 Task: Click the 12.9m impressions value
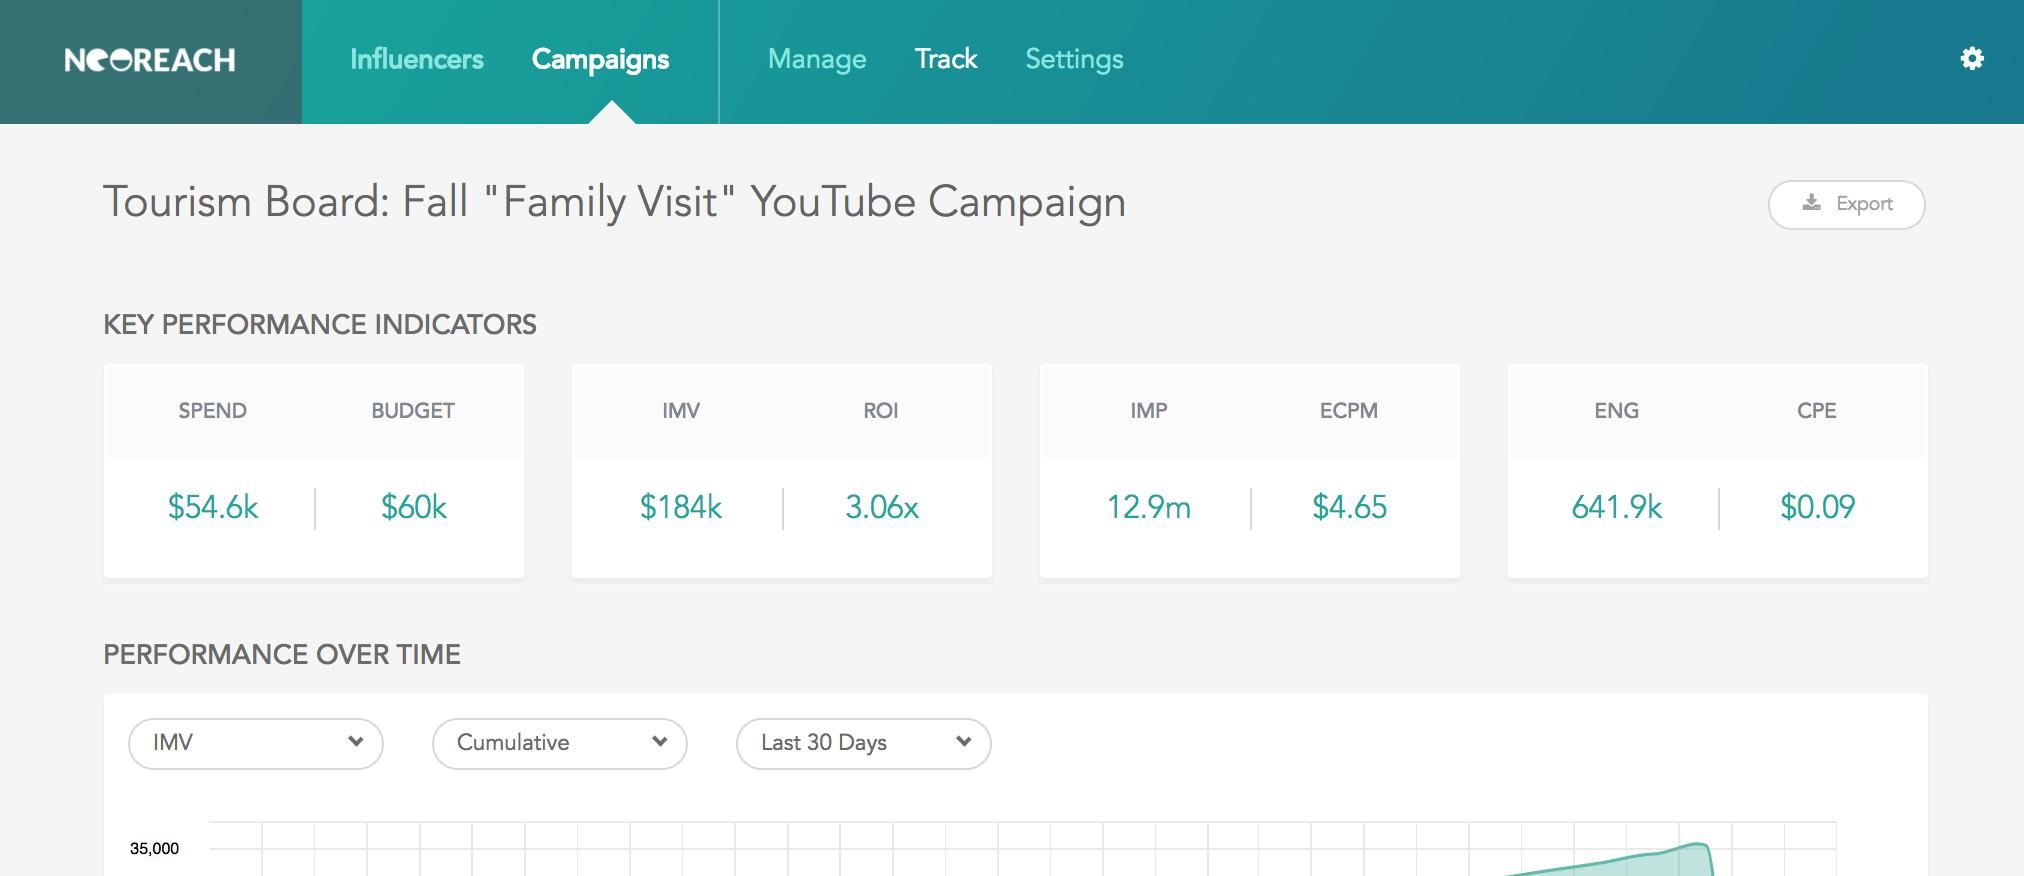click(x=1149, y=507)
